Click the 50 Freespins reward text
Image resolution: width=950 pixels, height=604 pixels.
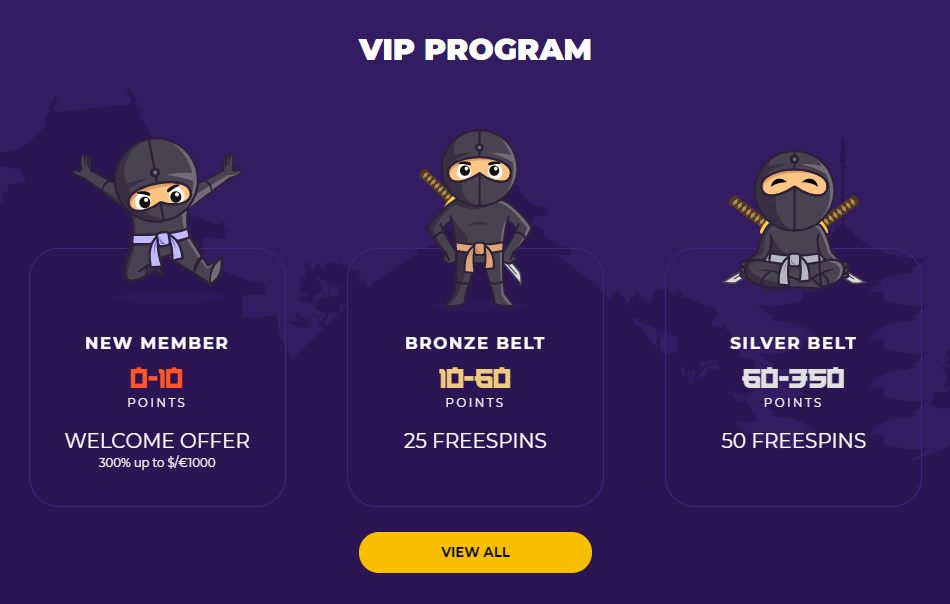[x=793, y=440]
